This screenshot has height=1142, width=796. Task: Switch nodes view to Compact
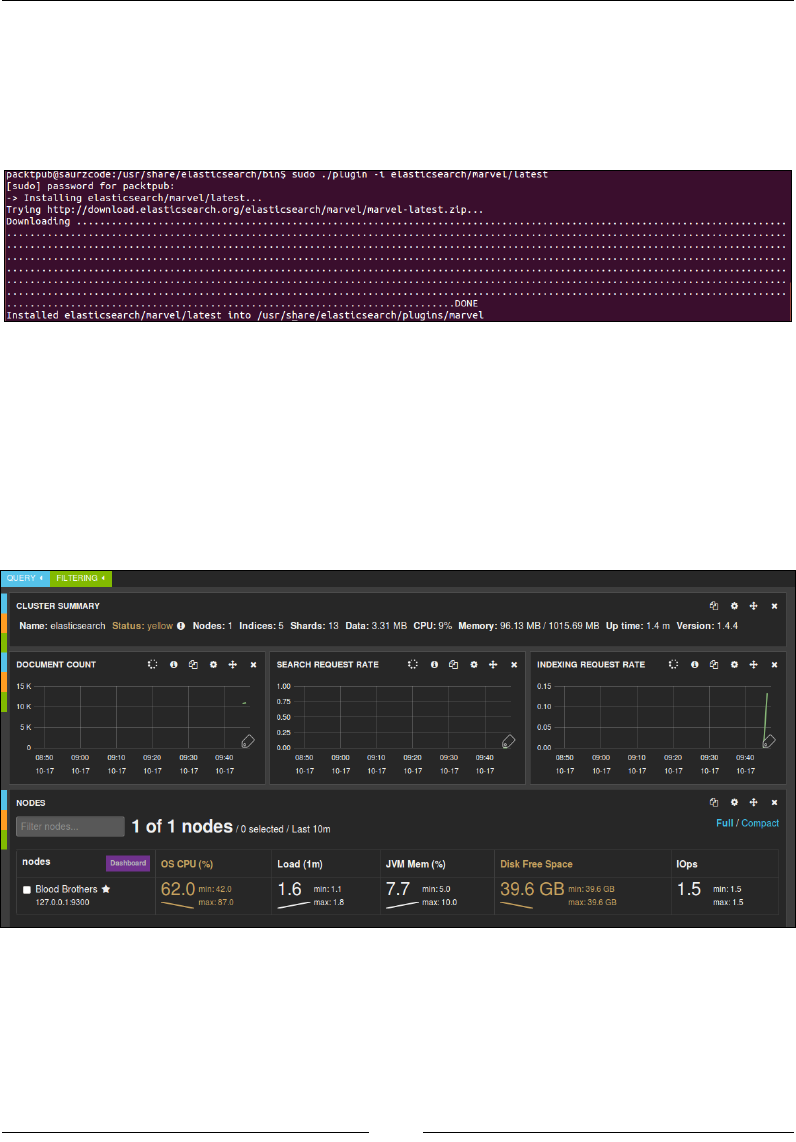click(x=760, y=823)
